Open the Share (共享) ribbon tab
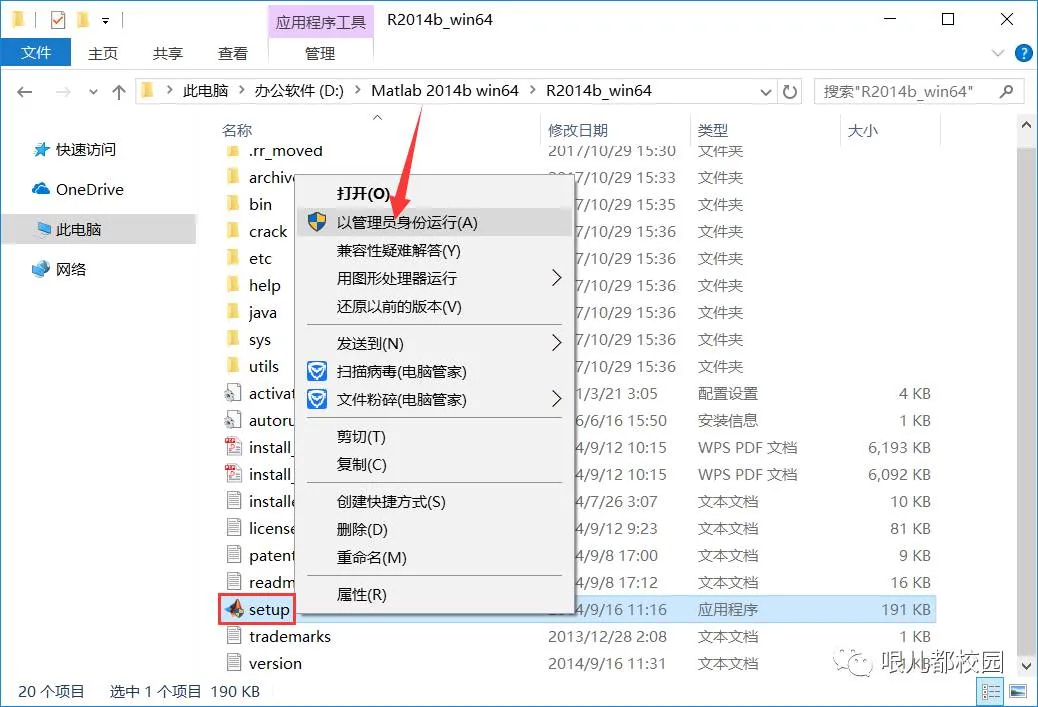Screen dimensions: 1038x707 pyautogui.click(x=167, y=54)
